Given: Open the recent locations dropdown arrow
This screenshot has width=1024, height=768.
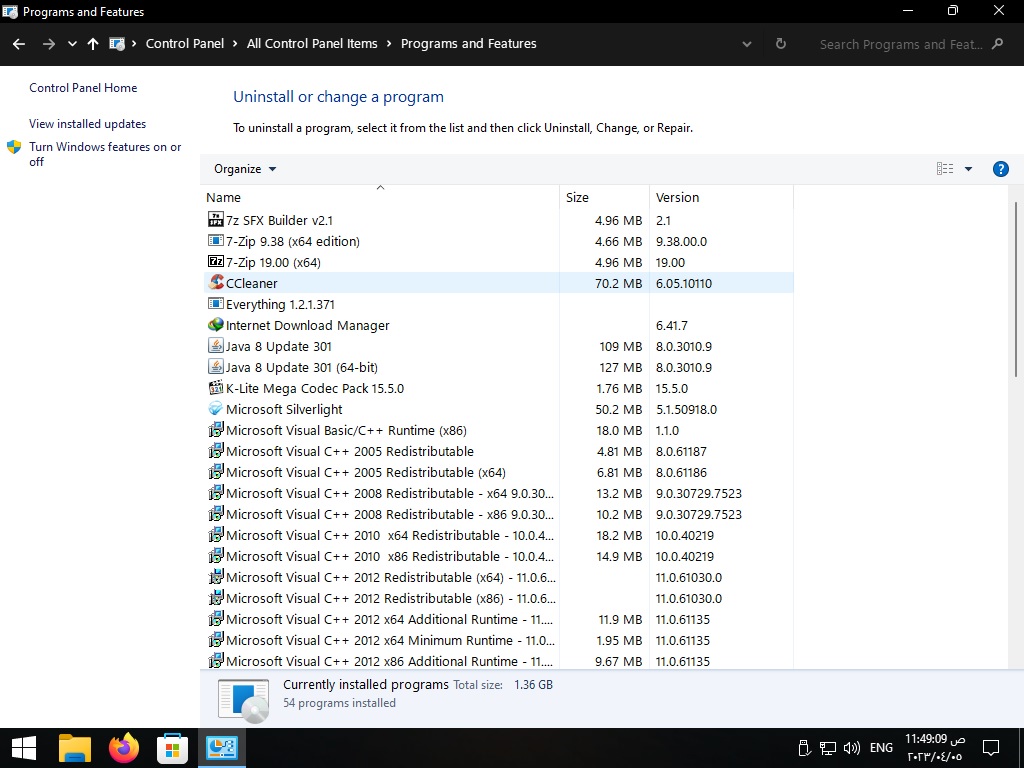Looking at the screenshot, I should click(x=72, y=44).
